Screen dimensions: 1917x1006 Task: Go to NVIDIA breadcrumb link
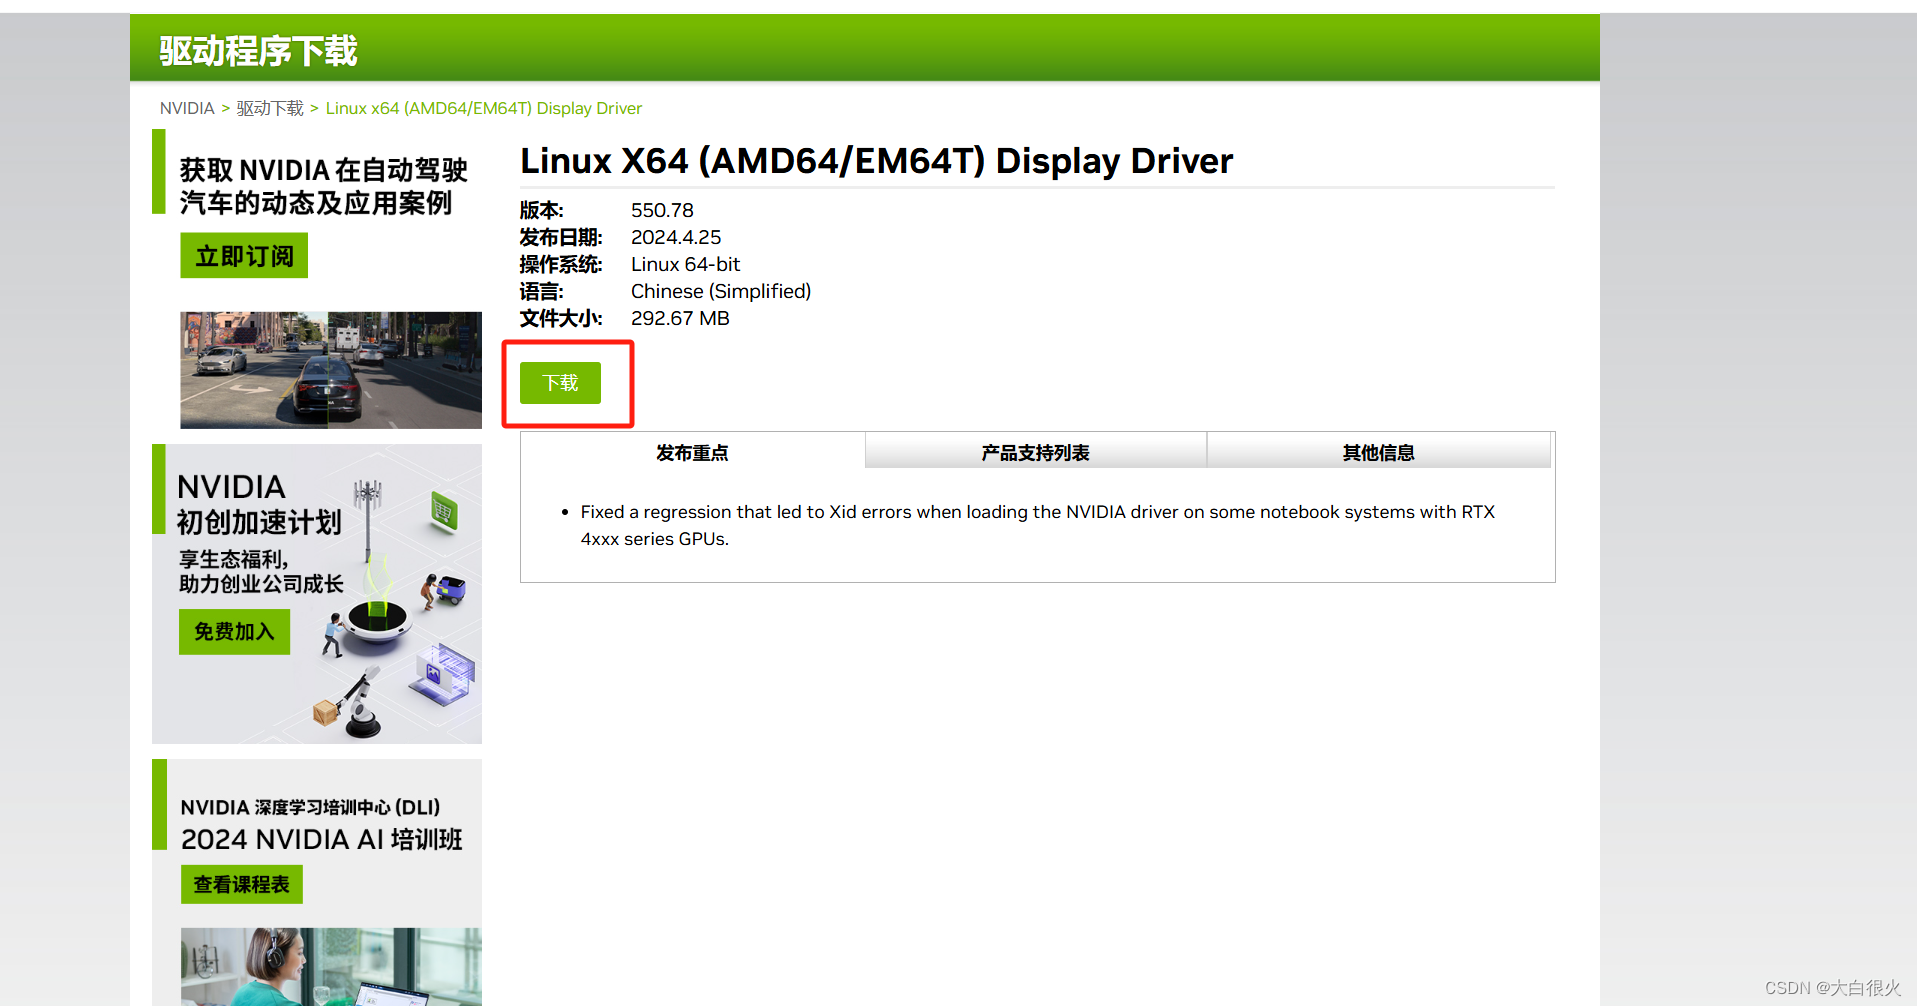(187, 108)
